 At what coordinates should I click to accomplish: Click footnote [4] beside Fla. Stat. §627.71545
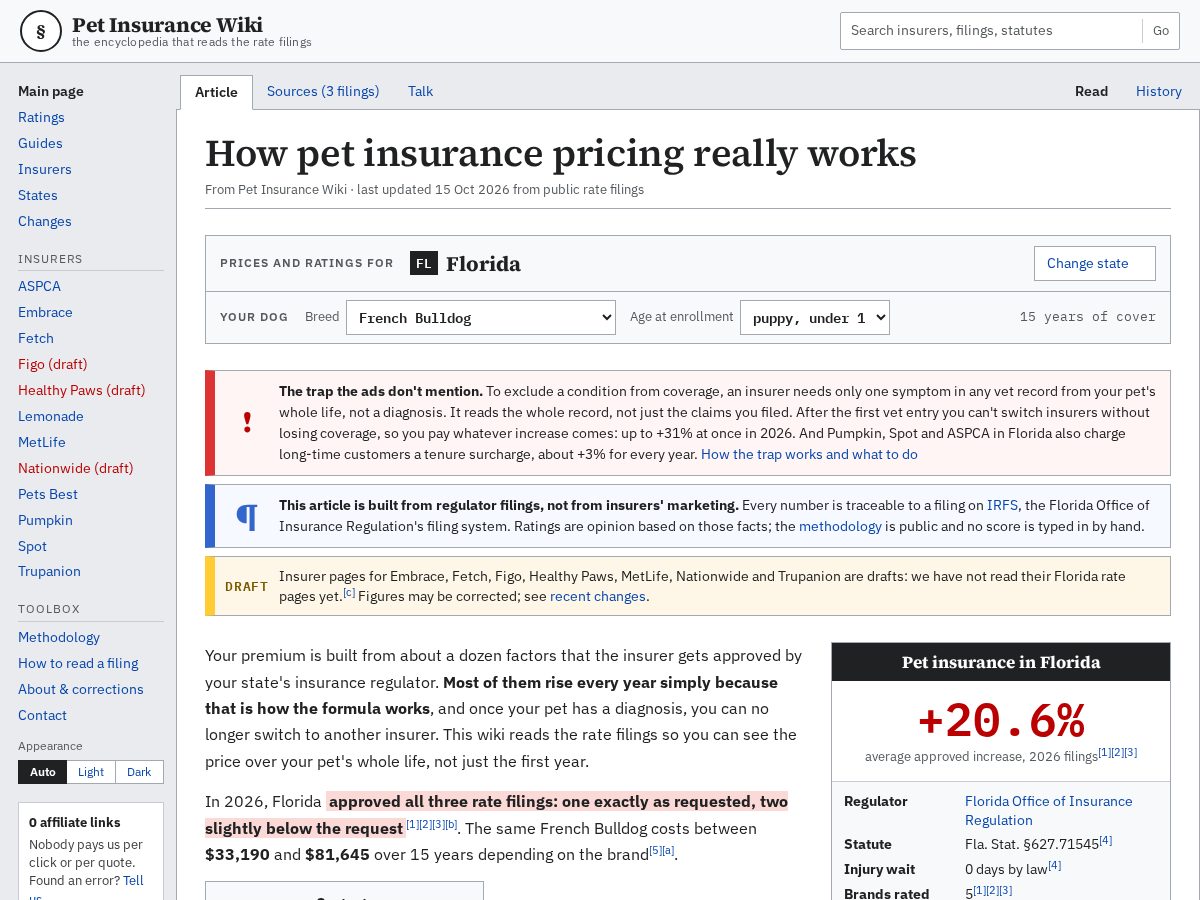coord(1106,841)
